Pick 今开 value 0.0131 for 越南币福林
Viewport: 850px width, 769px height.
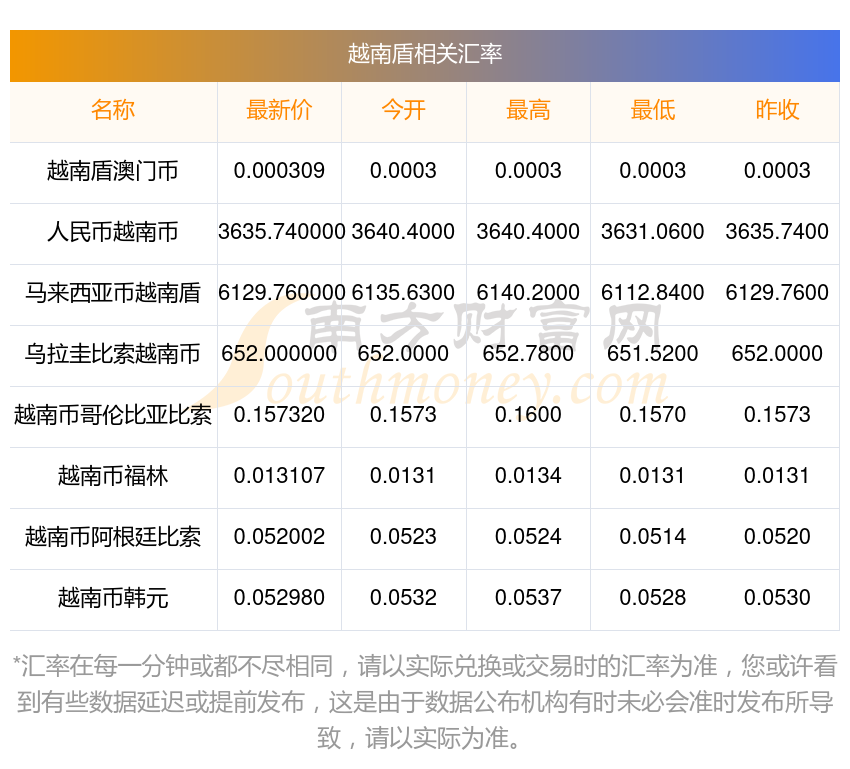tap(403, 475)
